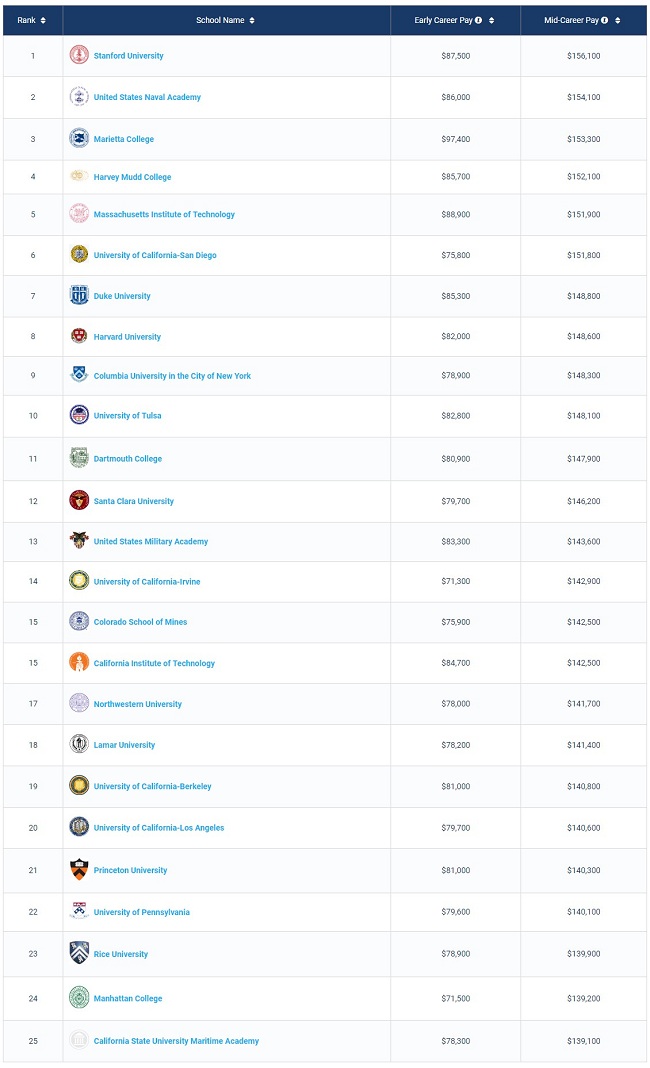Click the Stanford University seal logo

coord(79,55)
